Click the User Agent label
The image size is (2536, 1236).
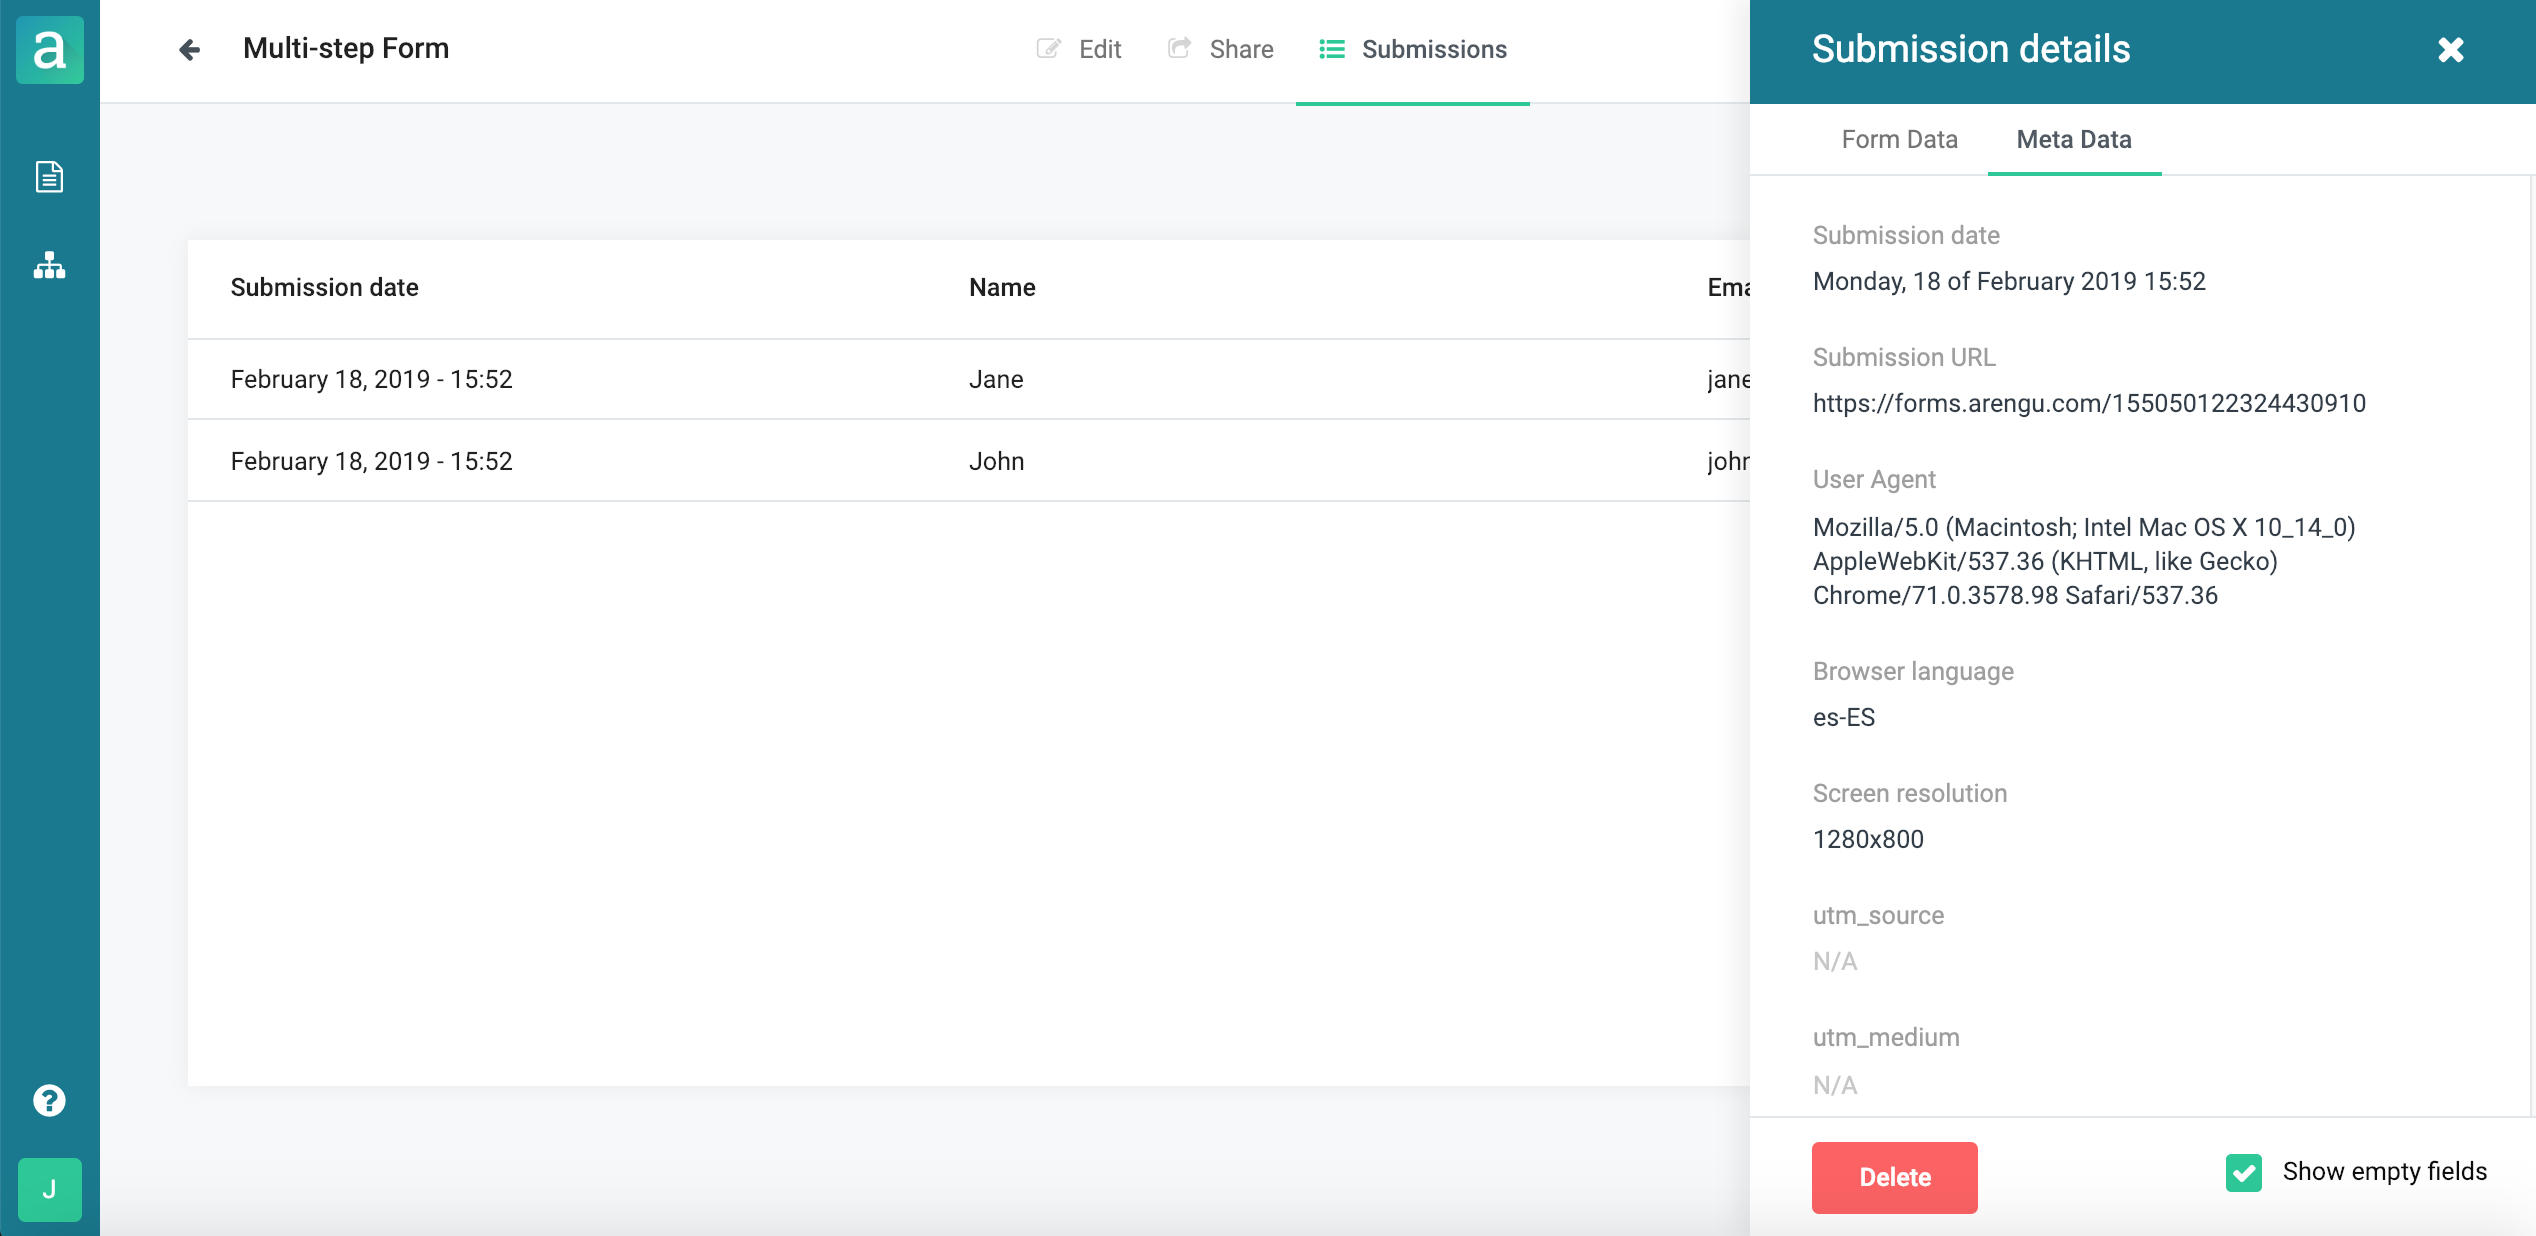click(x=1874, y=479)
